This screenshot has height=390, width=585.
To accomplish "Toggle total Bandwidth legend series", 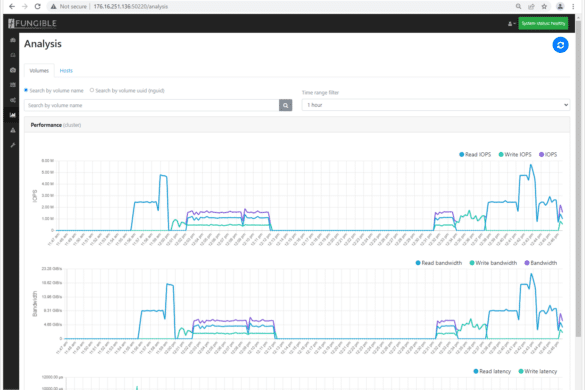I will (x=541, y=263).
